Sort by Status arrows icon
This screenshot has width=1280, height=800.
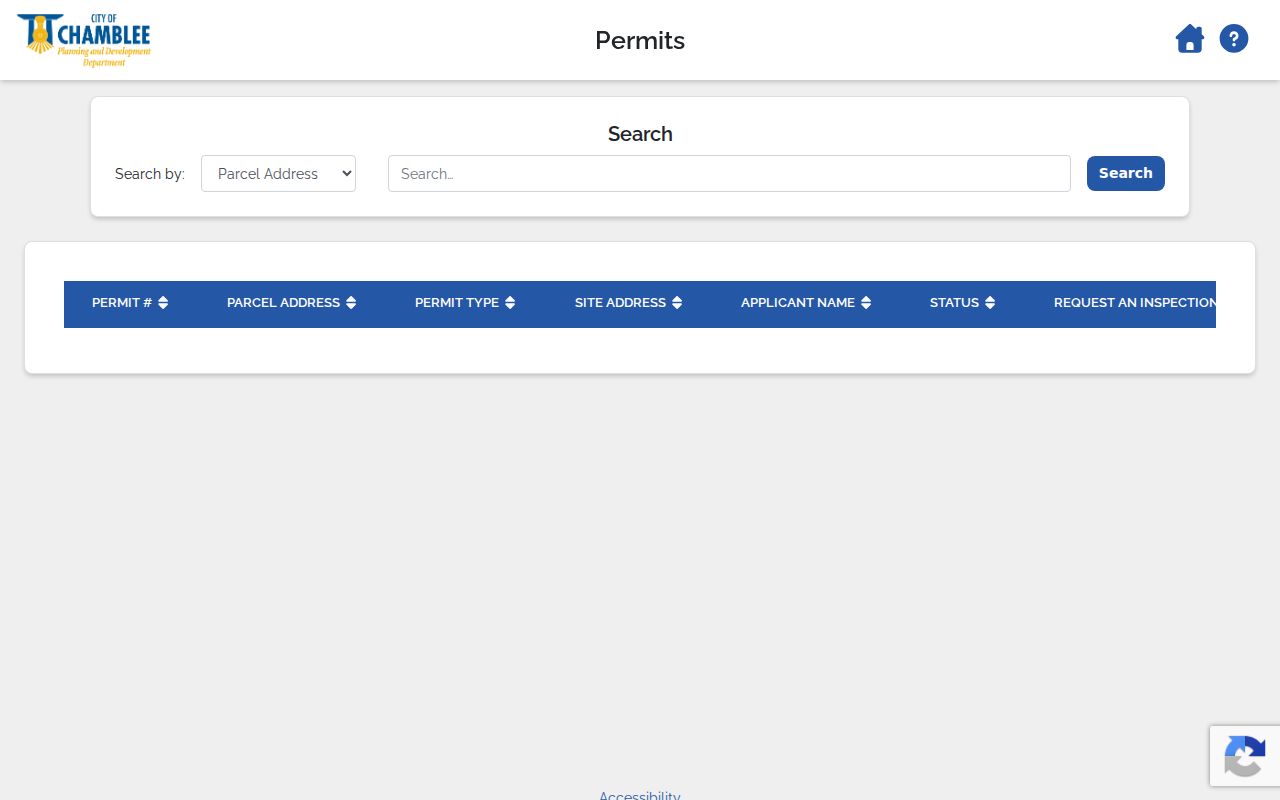[x=990, y=303]
